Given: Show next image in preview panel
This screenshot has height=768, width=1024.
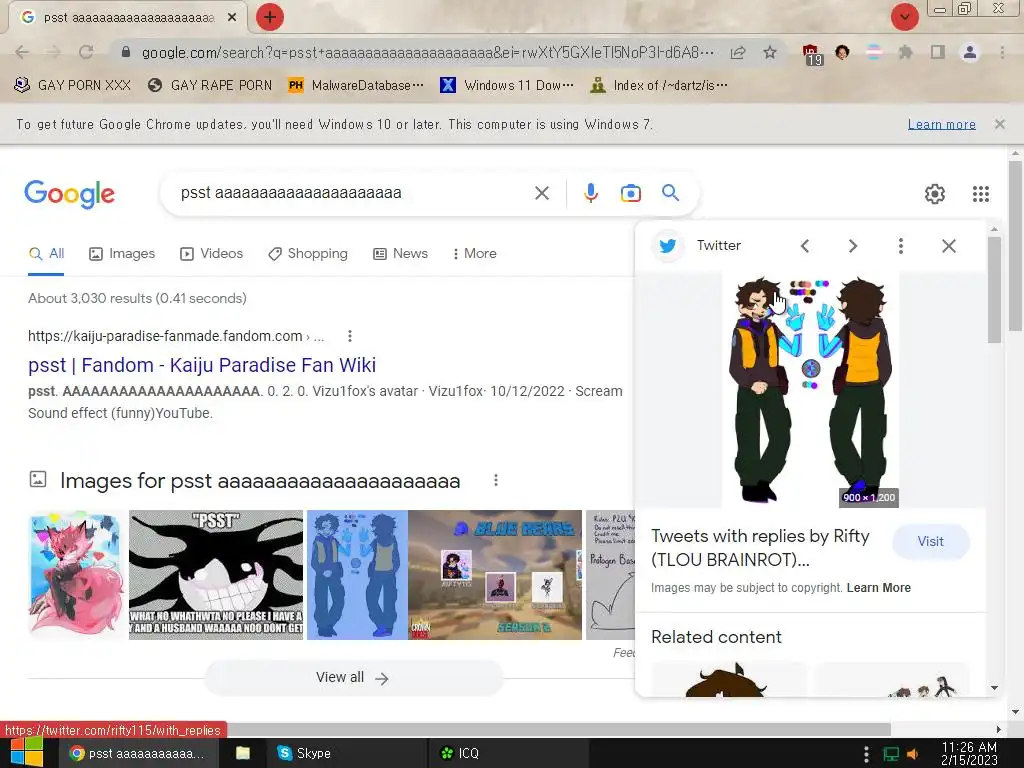Looking at the screenshot, I should [852, 246].
